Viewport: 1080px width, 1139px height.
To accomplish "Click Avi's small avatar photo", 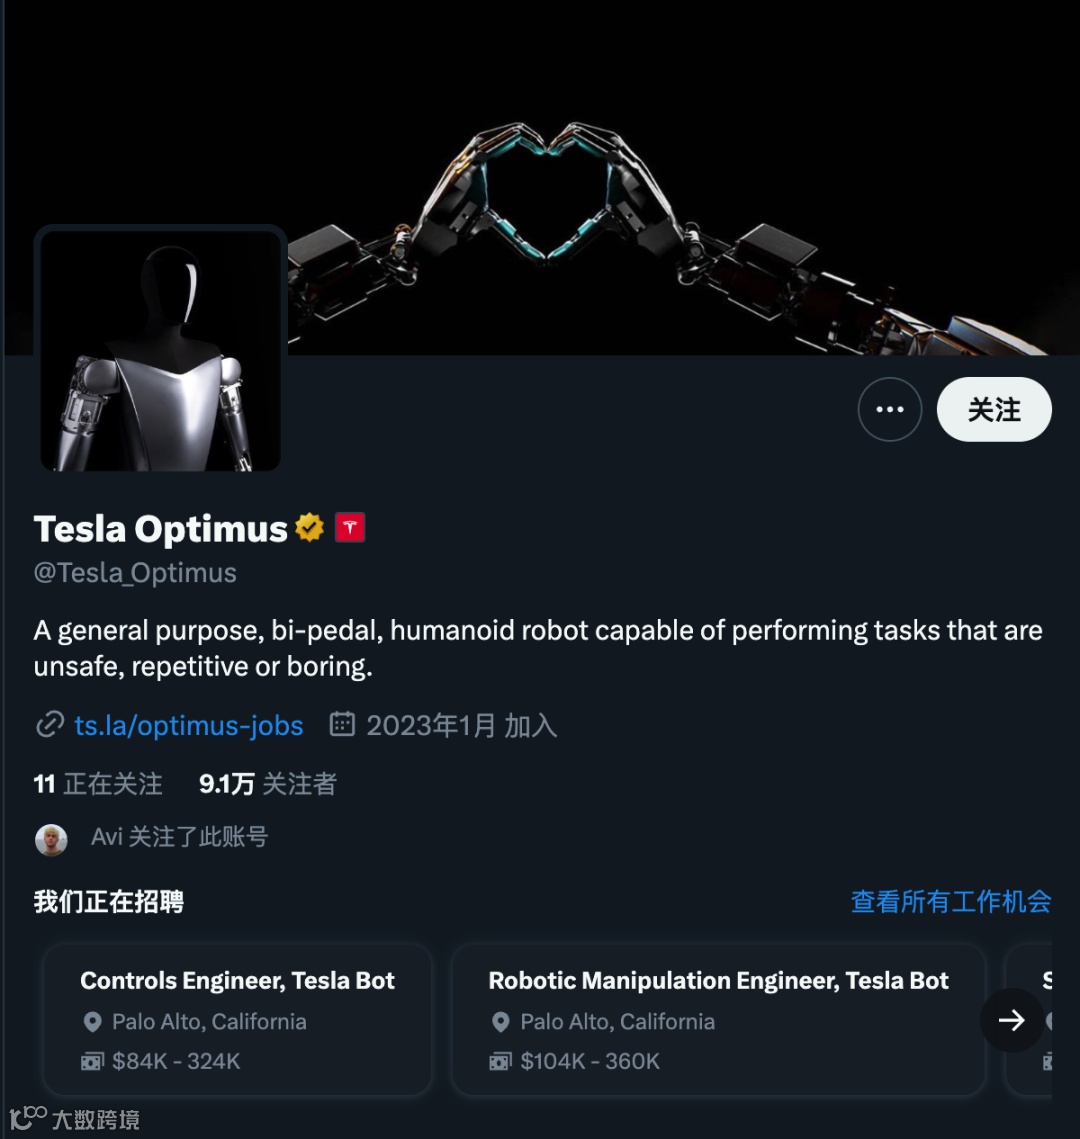I will tap(51, 839).
